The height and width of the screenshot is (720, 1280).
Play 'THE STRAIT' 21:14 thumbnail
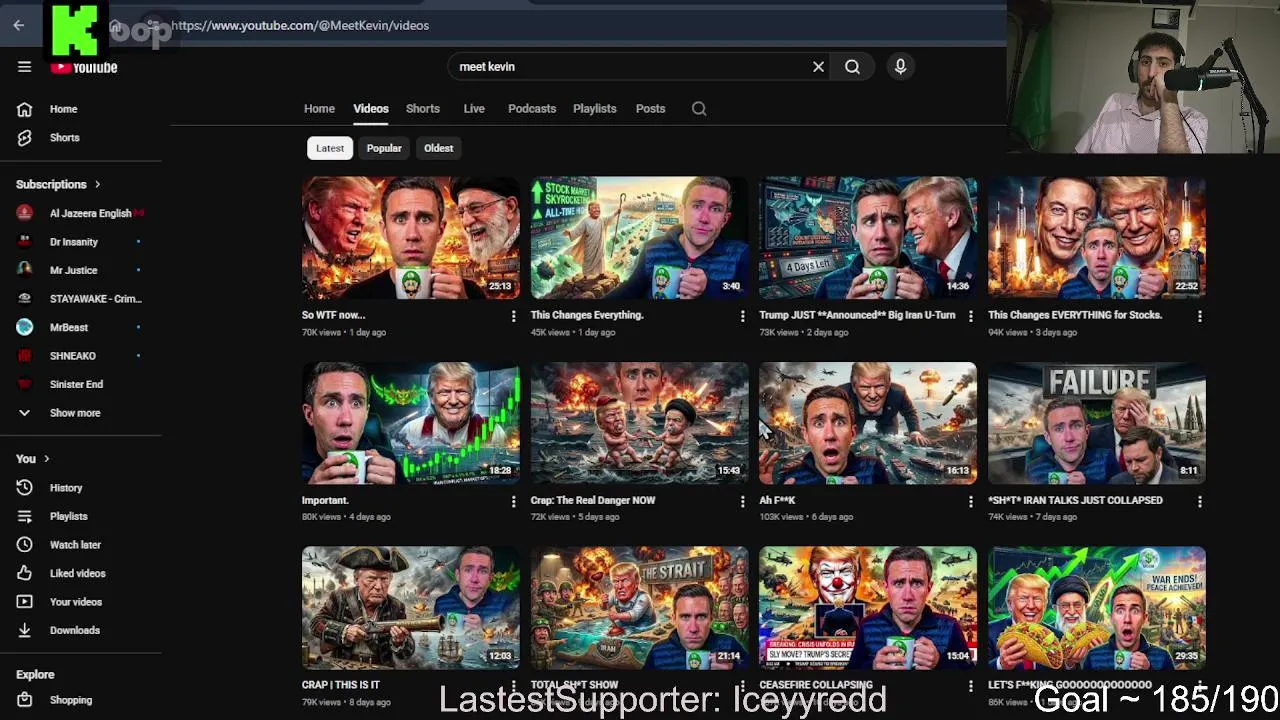(x=639, y=608)
